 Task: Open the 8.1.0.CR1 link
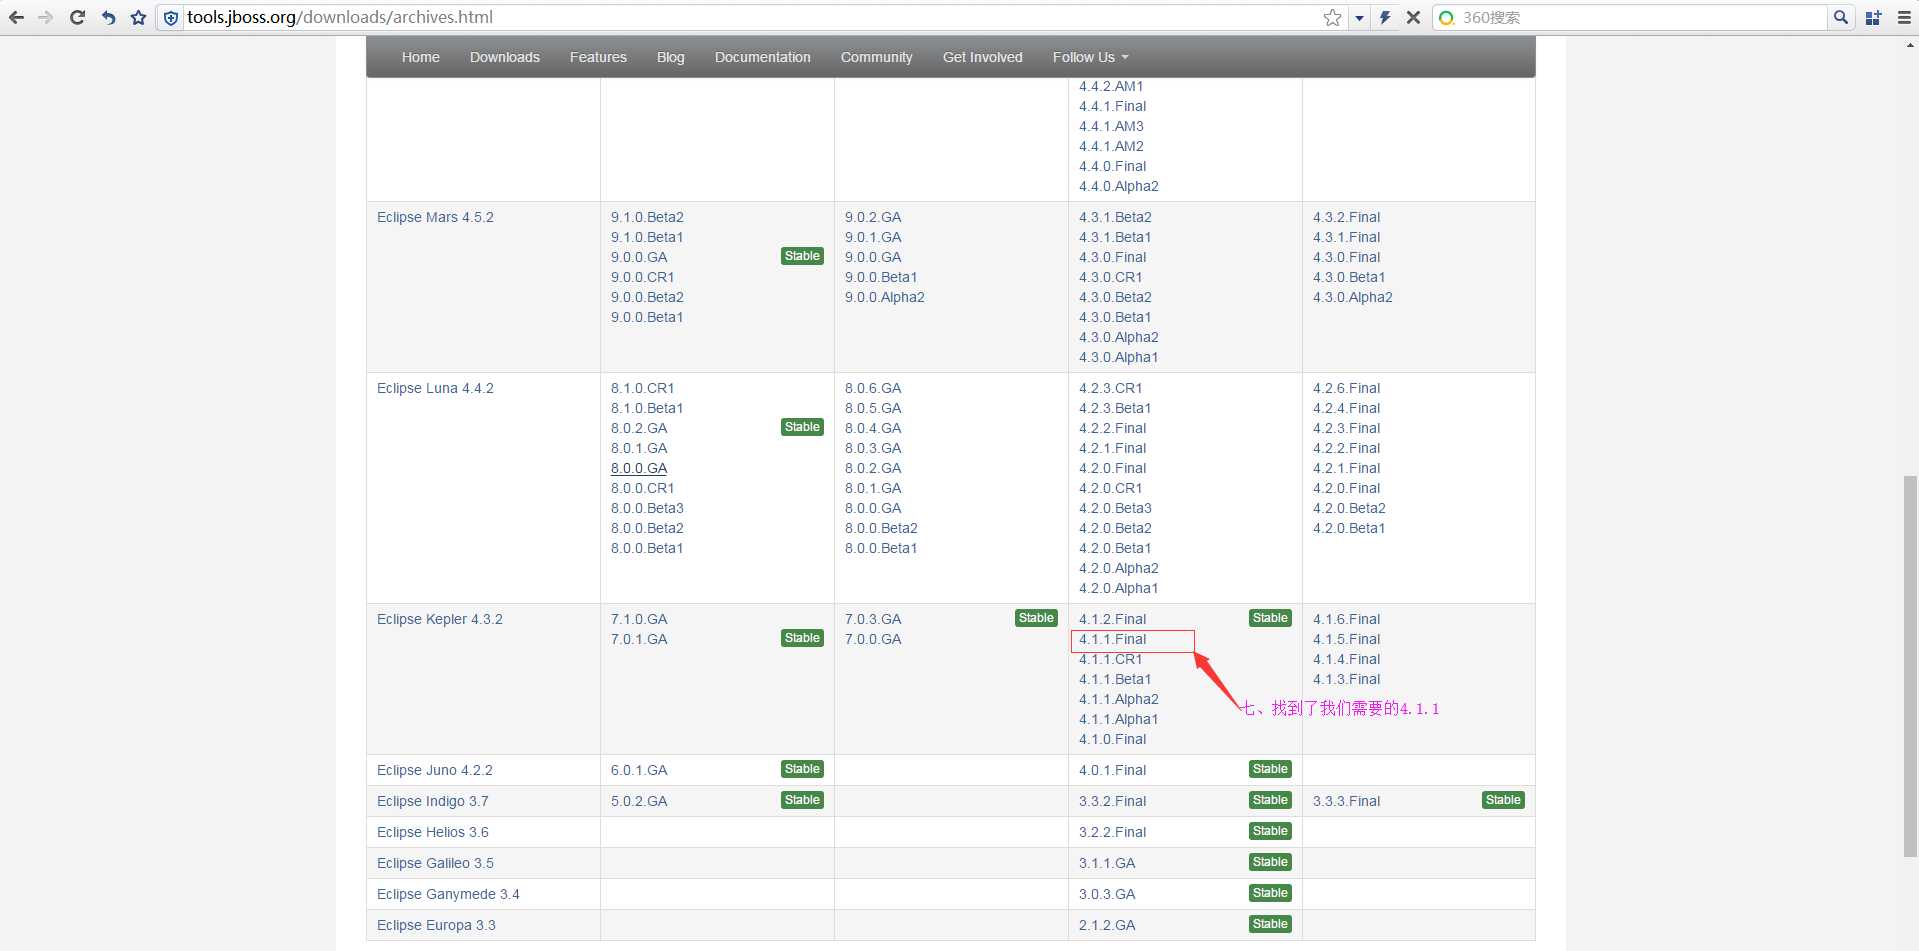[x=642, y=388]
